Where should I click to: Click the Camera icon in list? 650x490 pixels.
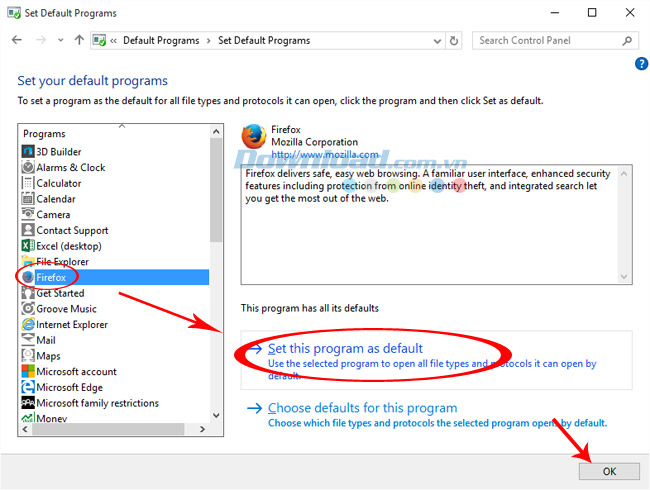pyautogui.click(x=28, y=214)
